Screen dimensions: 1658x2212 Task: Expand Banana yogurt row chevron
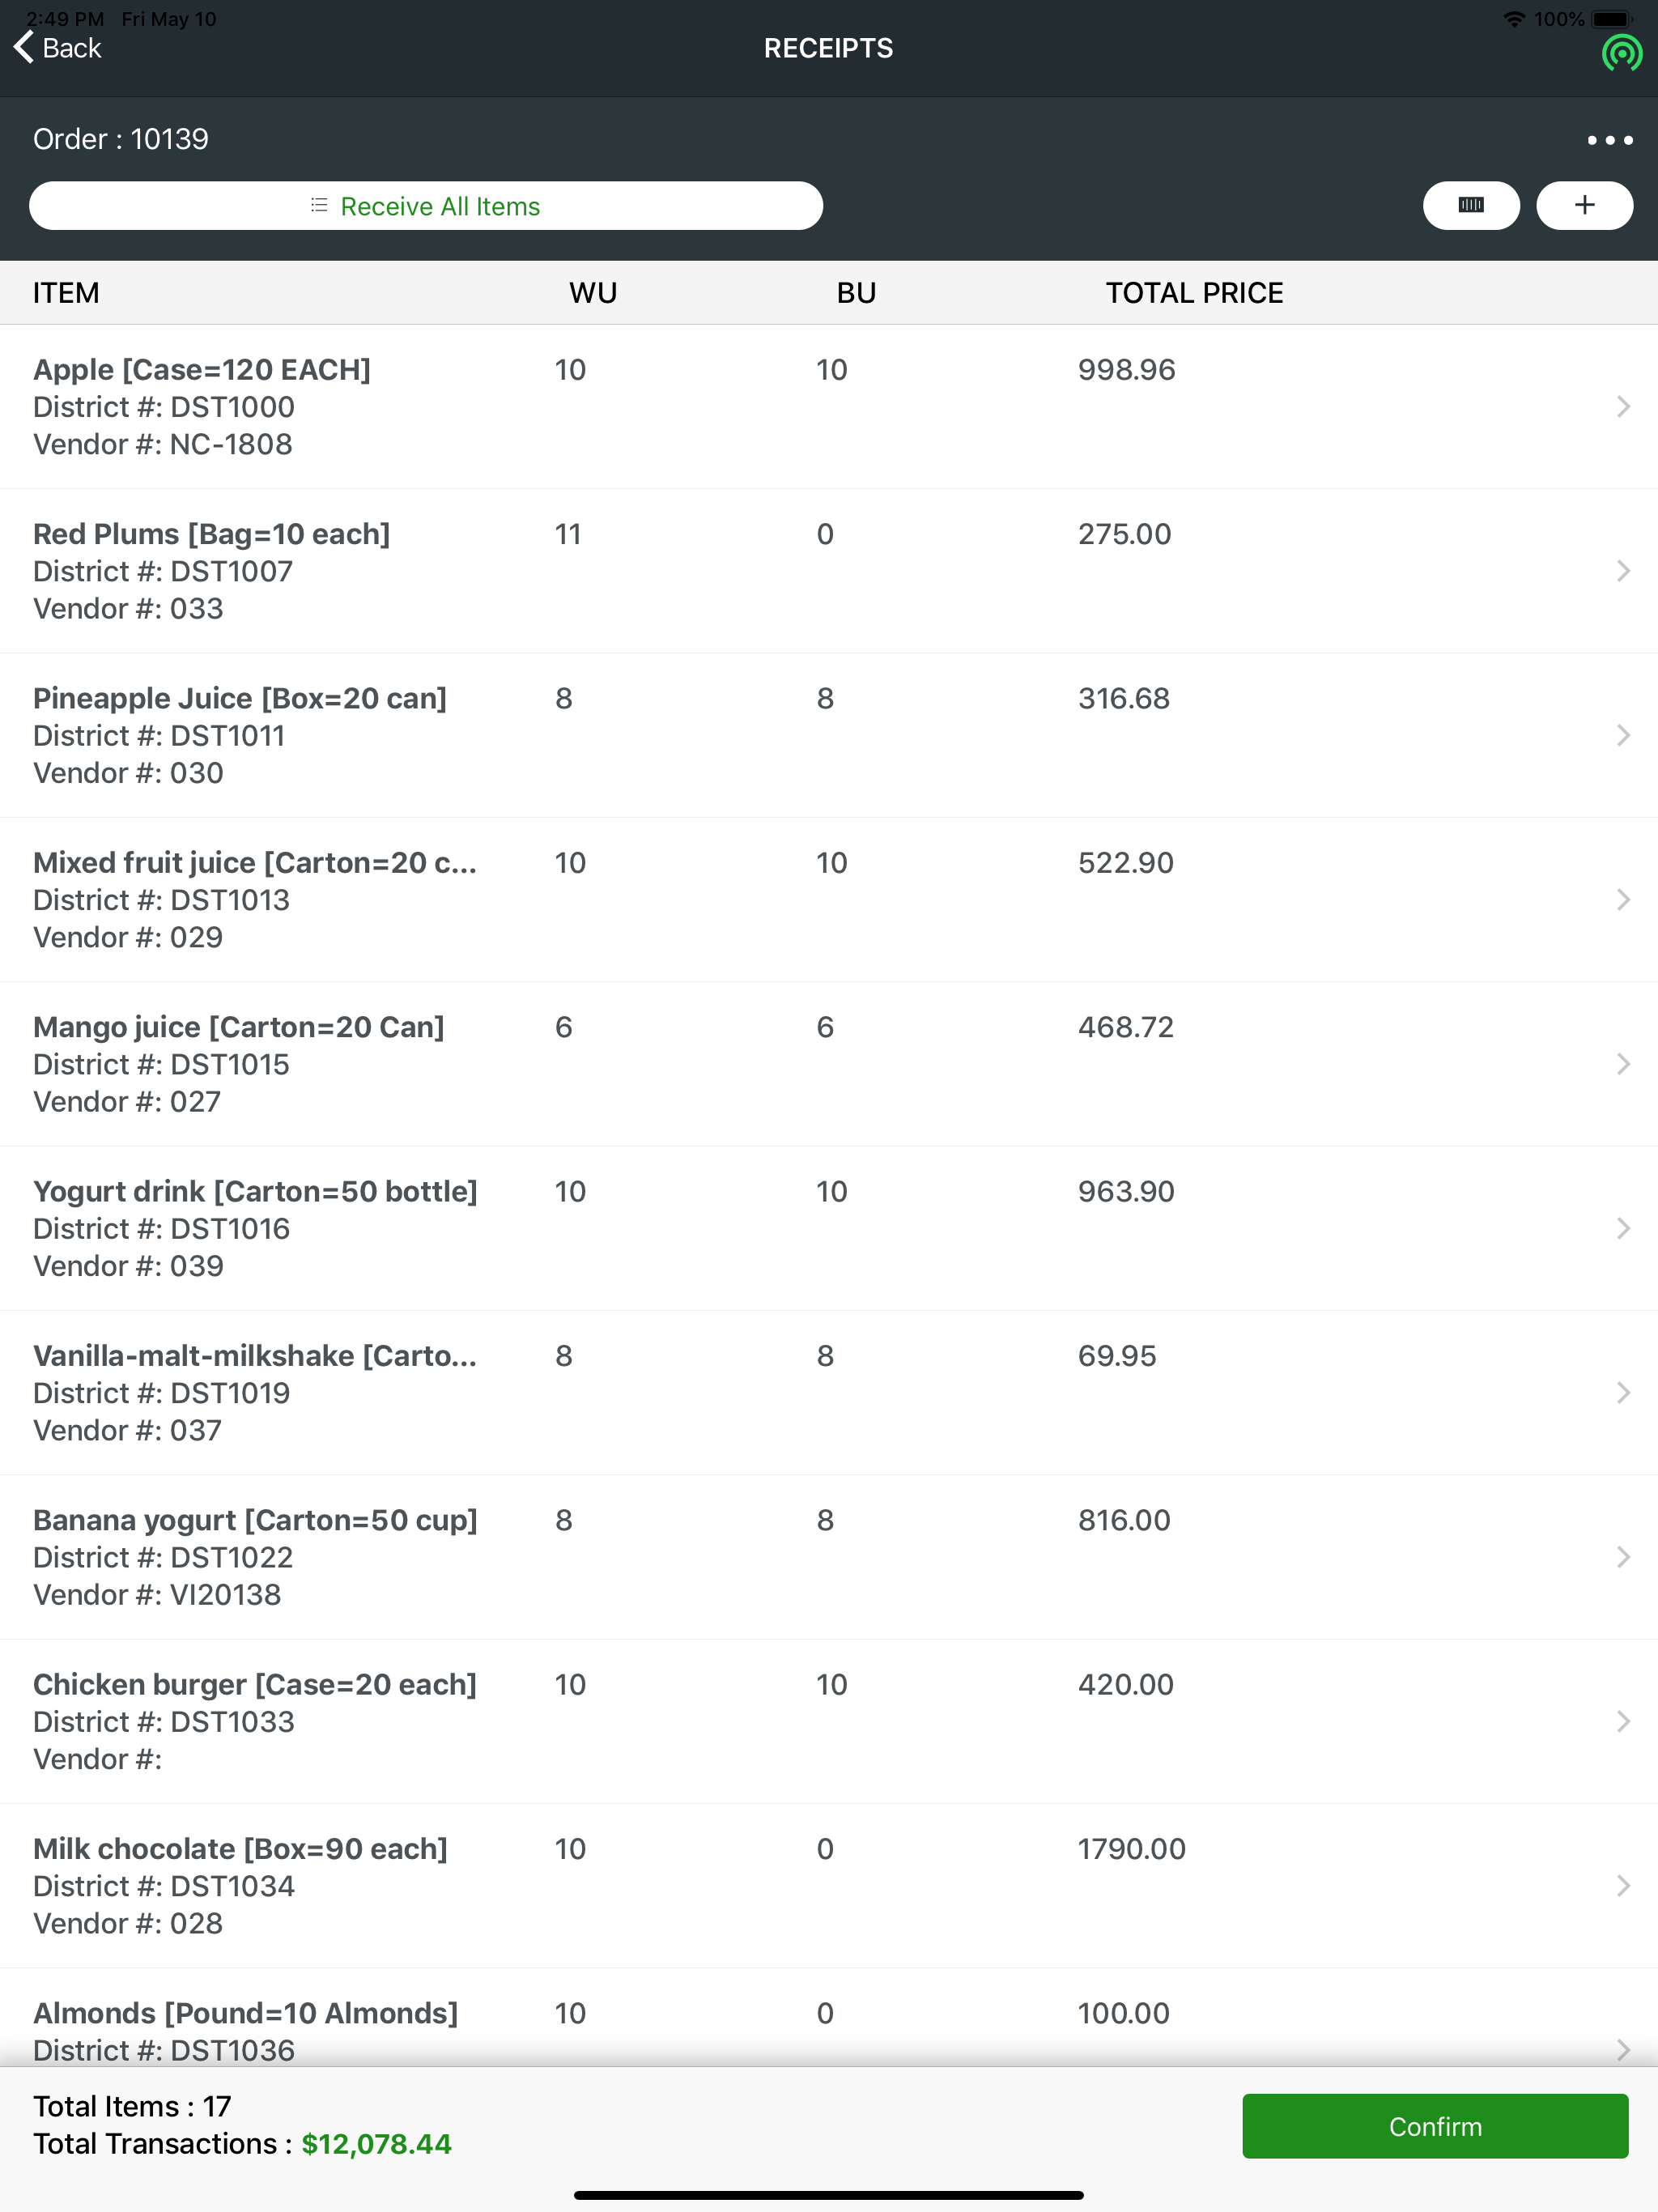(1623, 1556)
